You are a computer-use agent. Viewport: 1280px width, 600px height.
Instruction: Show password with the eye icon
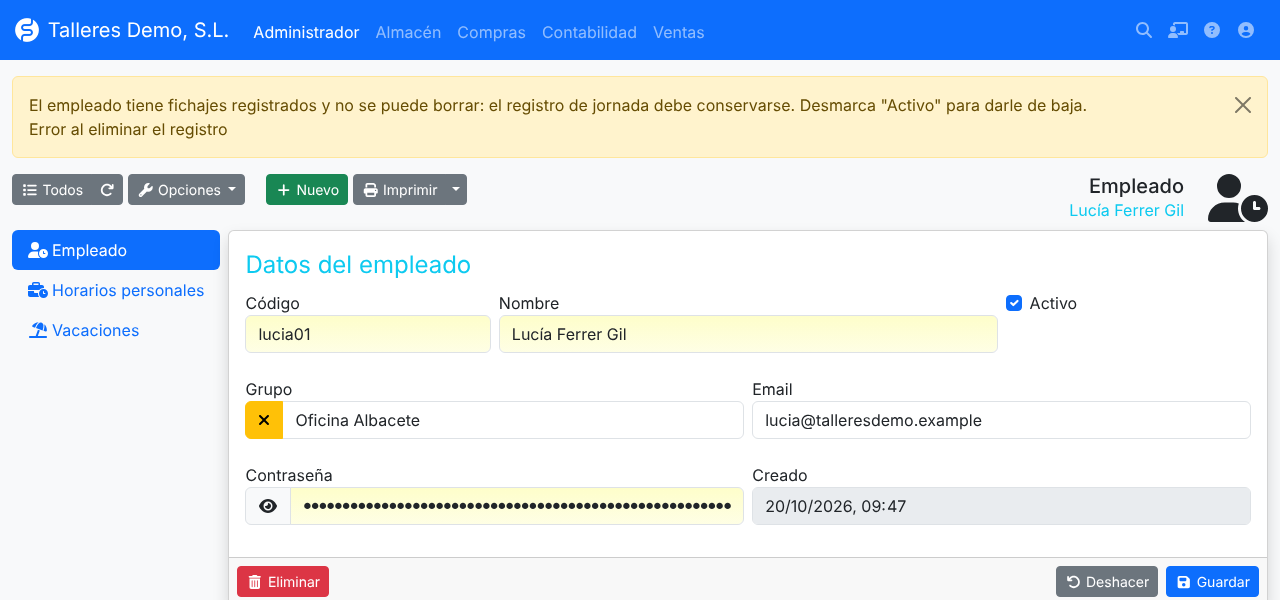(268, 506)
